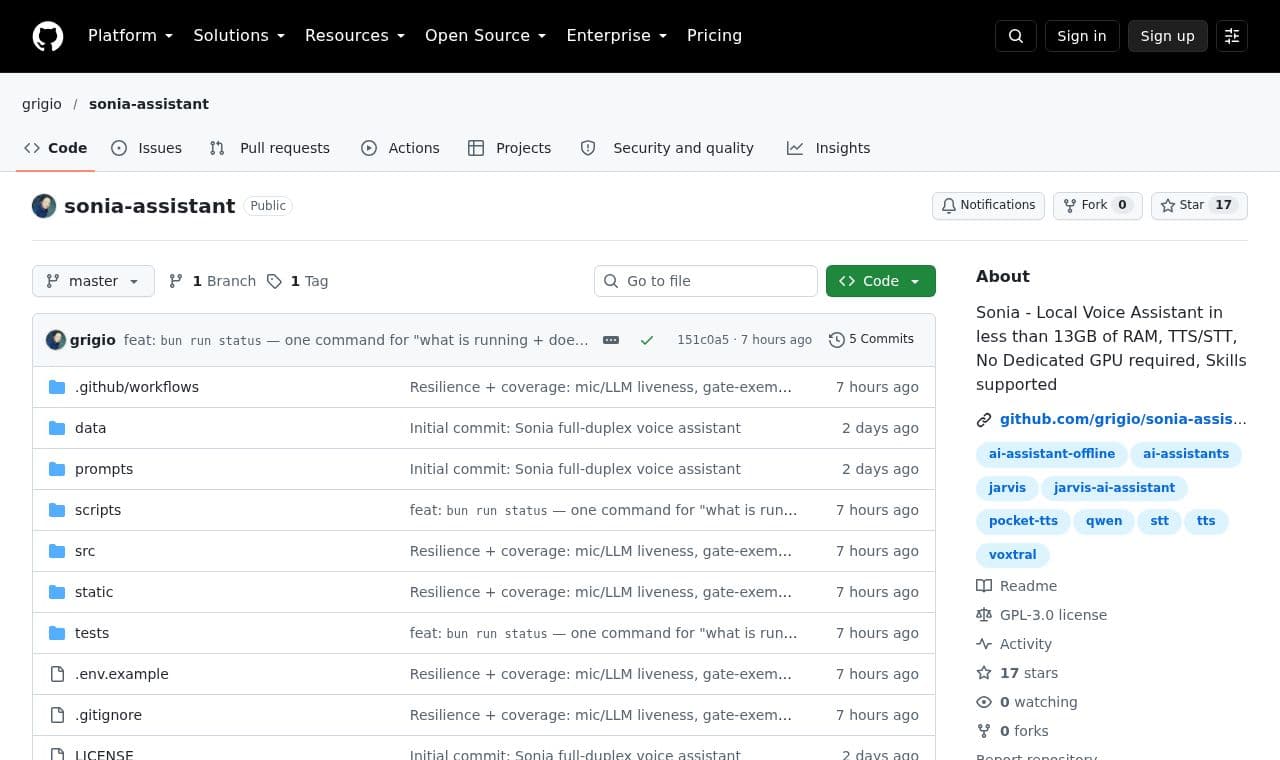The image size is (1280, 760).
Task: Click the GitHub logo icon
Action: (x=48, y=36)
